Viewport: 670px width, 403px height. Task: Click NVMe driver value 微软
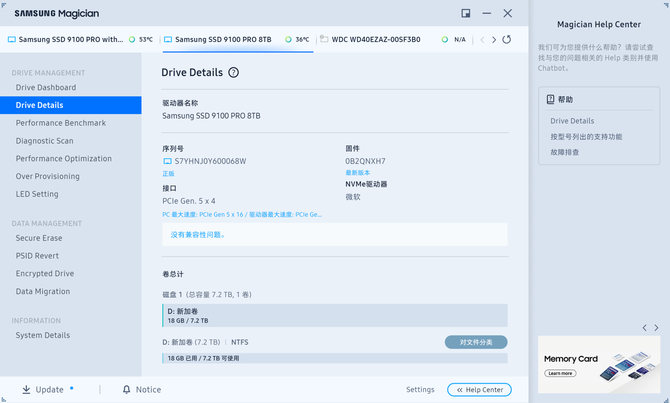(353, 197)
